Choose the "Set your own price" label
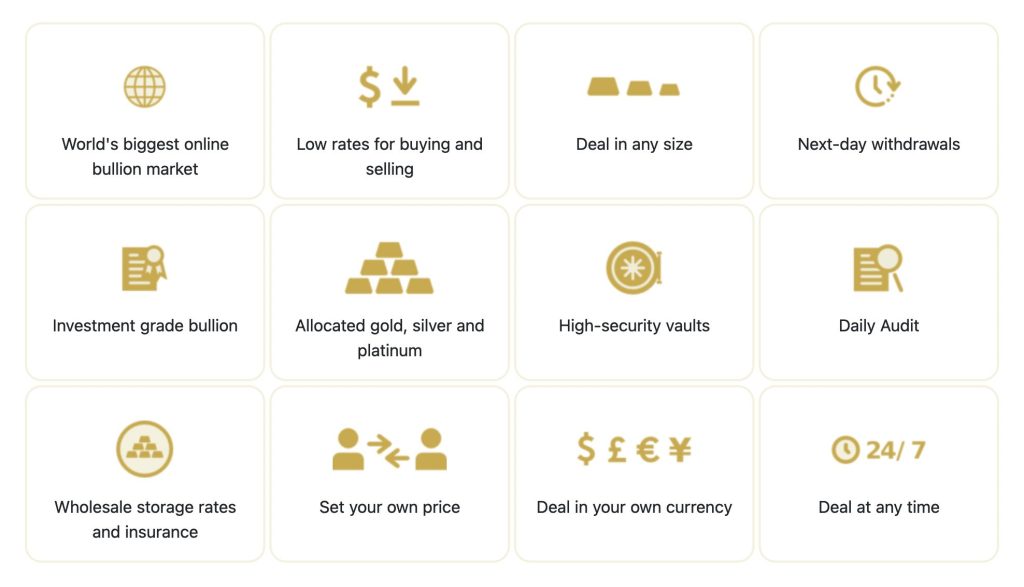1024x587 pixels. tap(389, 507)
